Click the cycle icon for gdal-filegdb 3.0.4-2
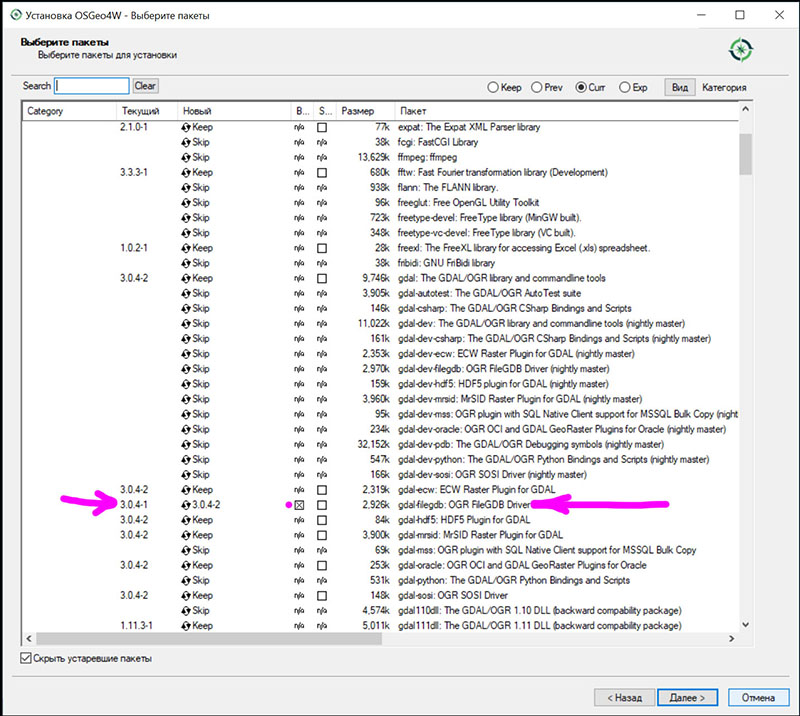Image resolution: width=800 pixels, height=716 pixels. [x=186, y=505]
